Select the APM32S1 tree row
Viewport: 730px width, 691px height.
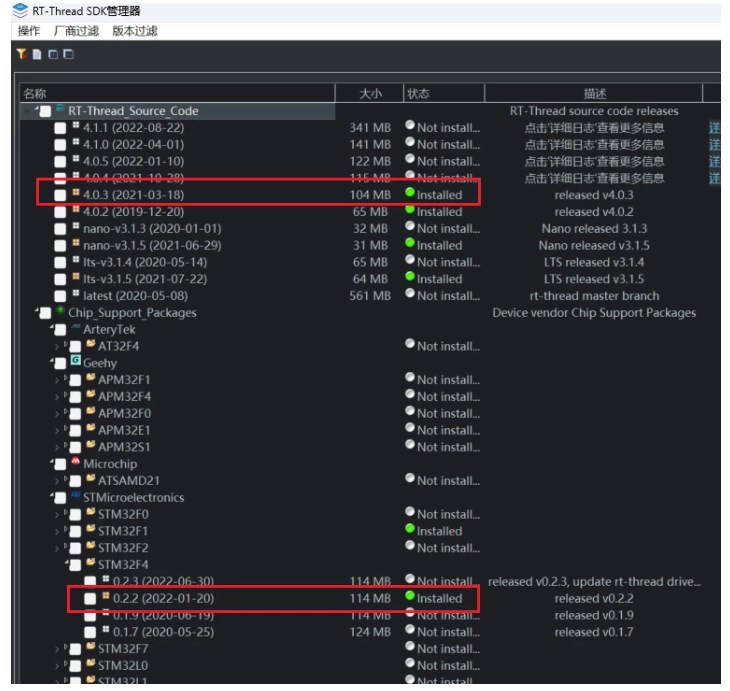[124, 447]
